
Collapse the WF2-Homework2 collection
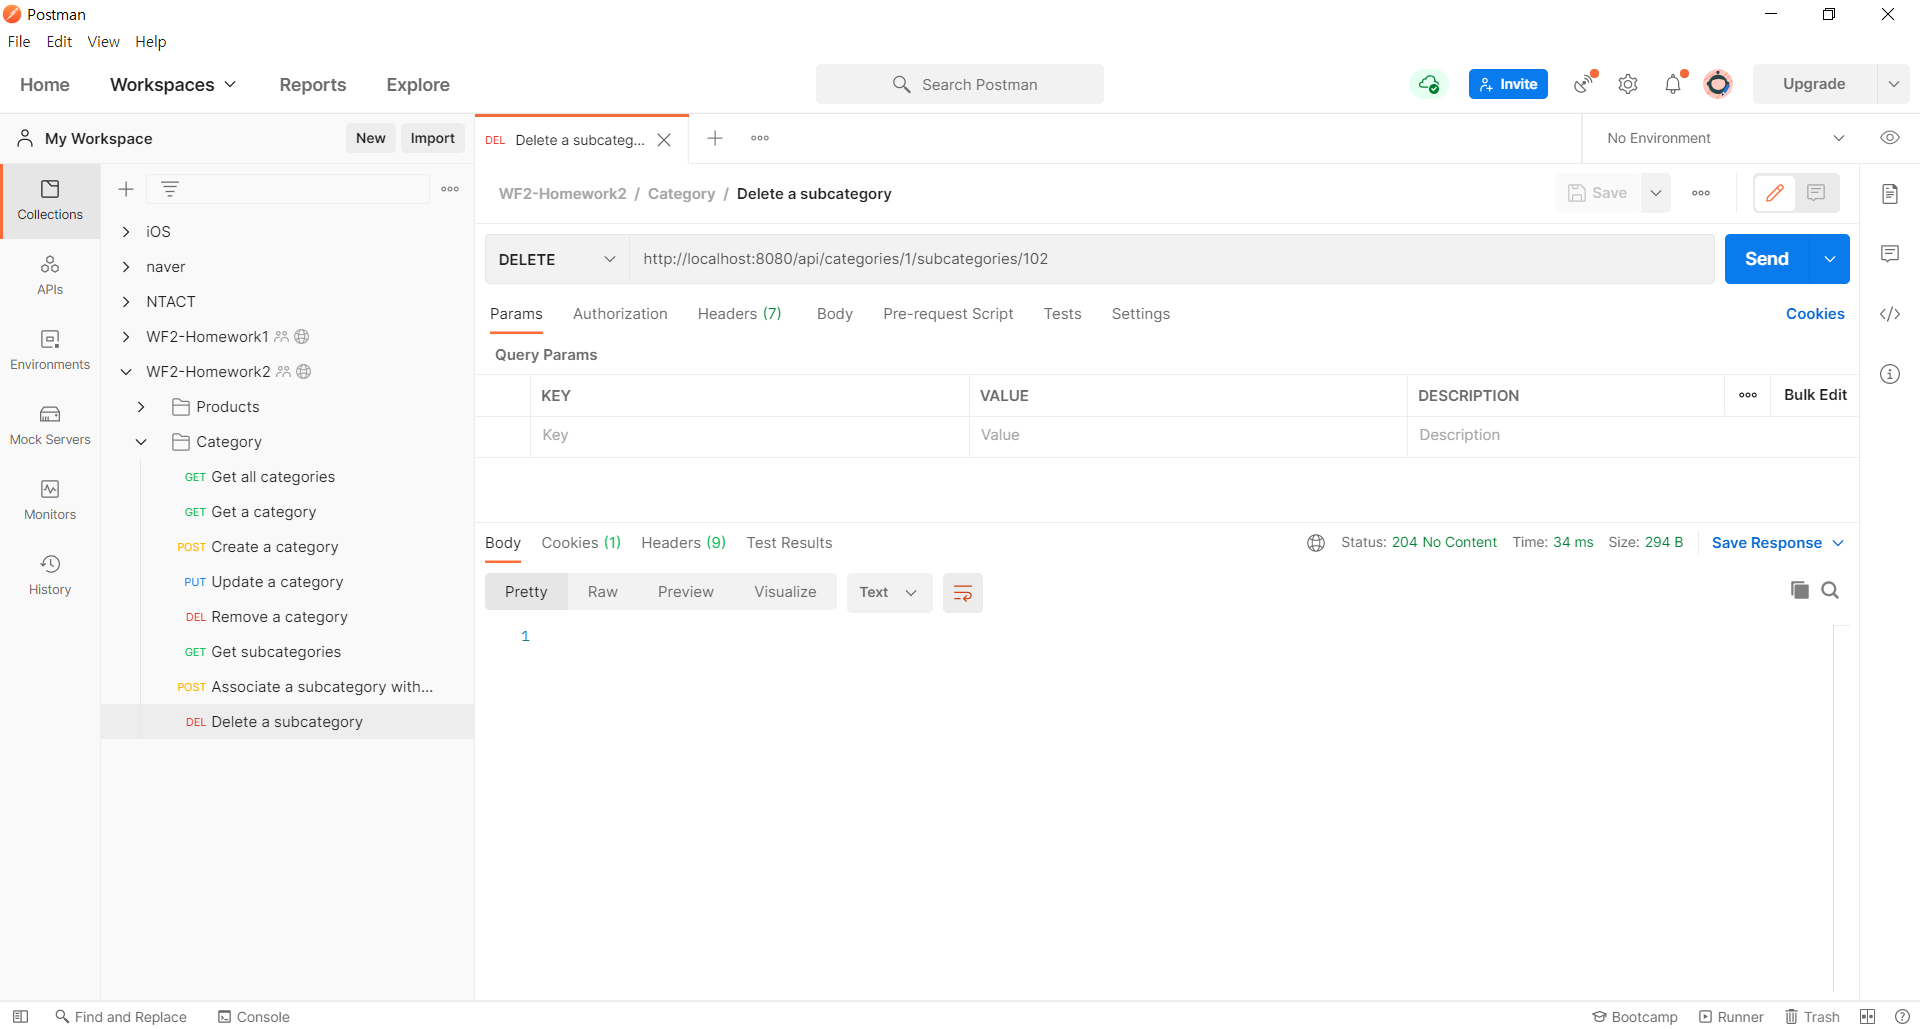pos(126,372)
